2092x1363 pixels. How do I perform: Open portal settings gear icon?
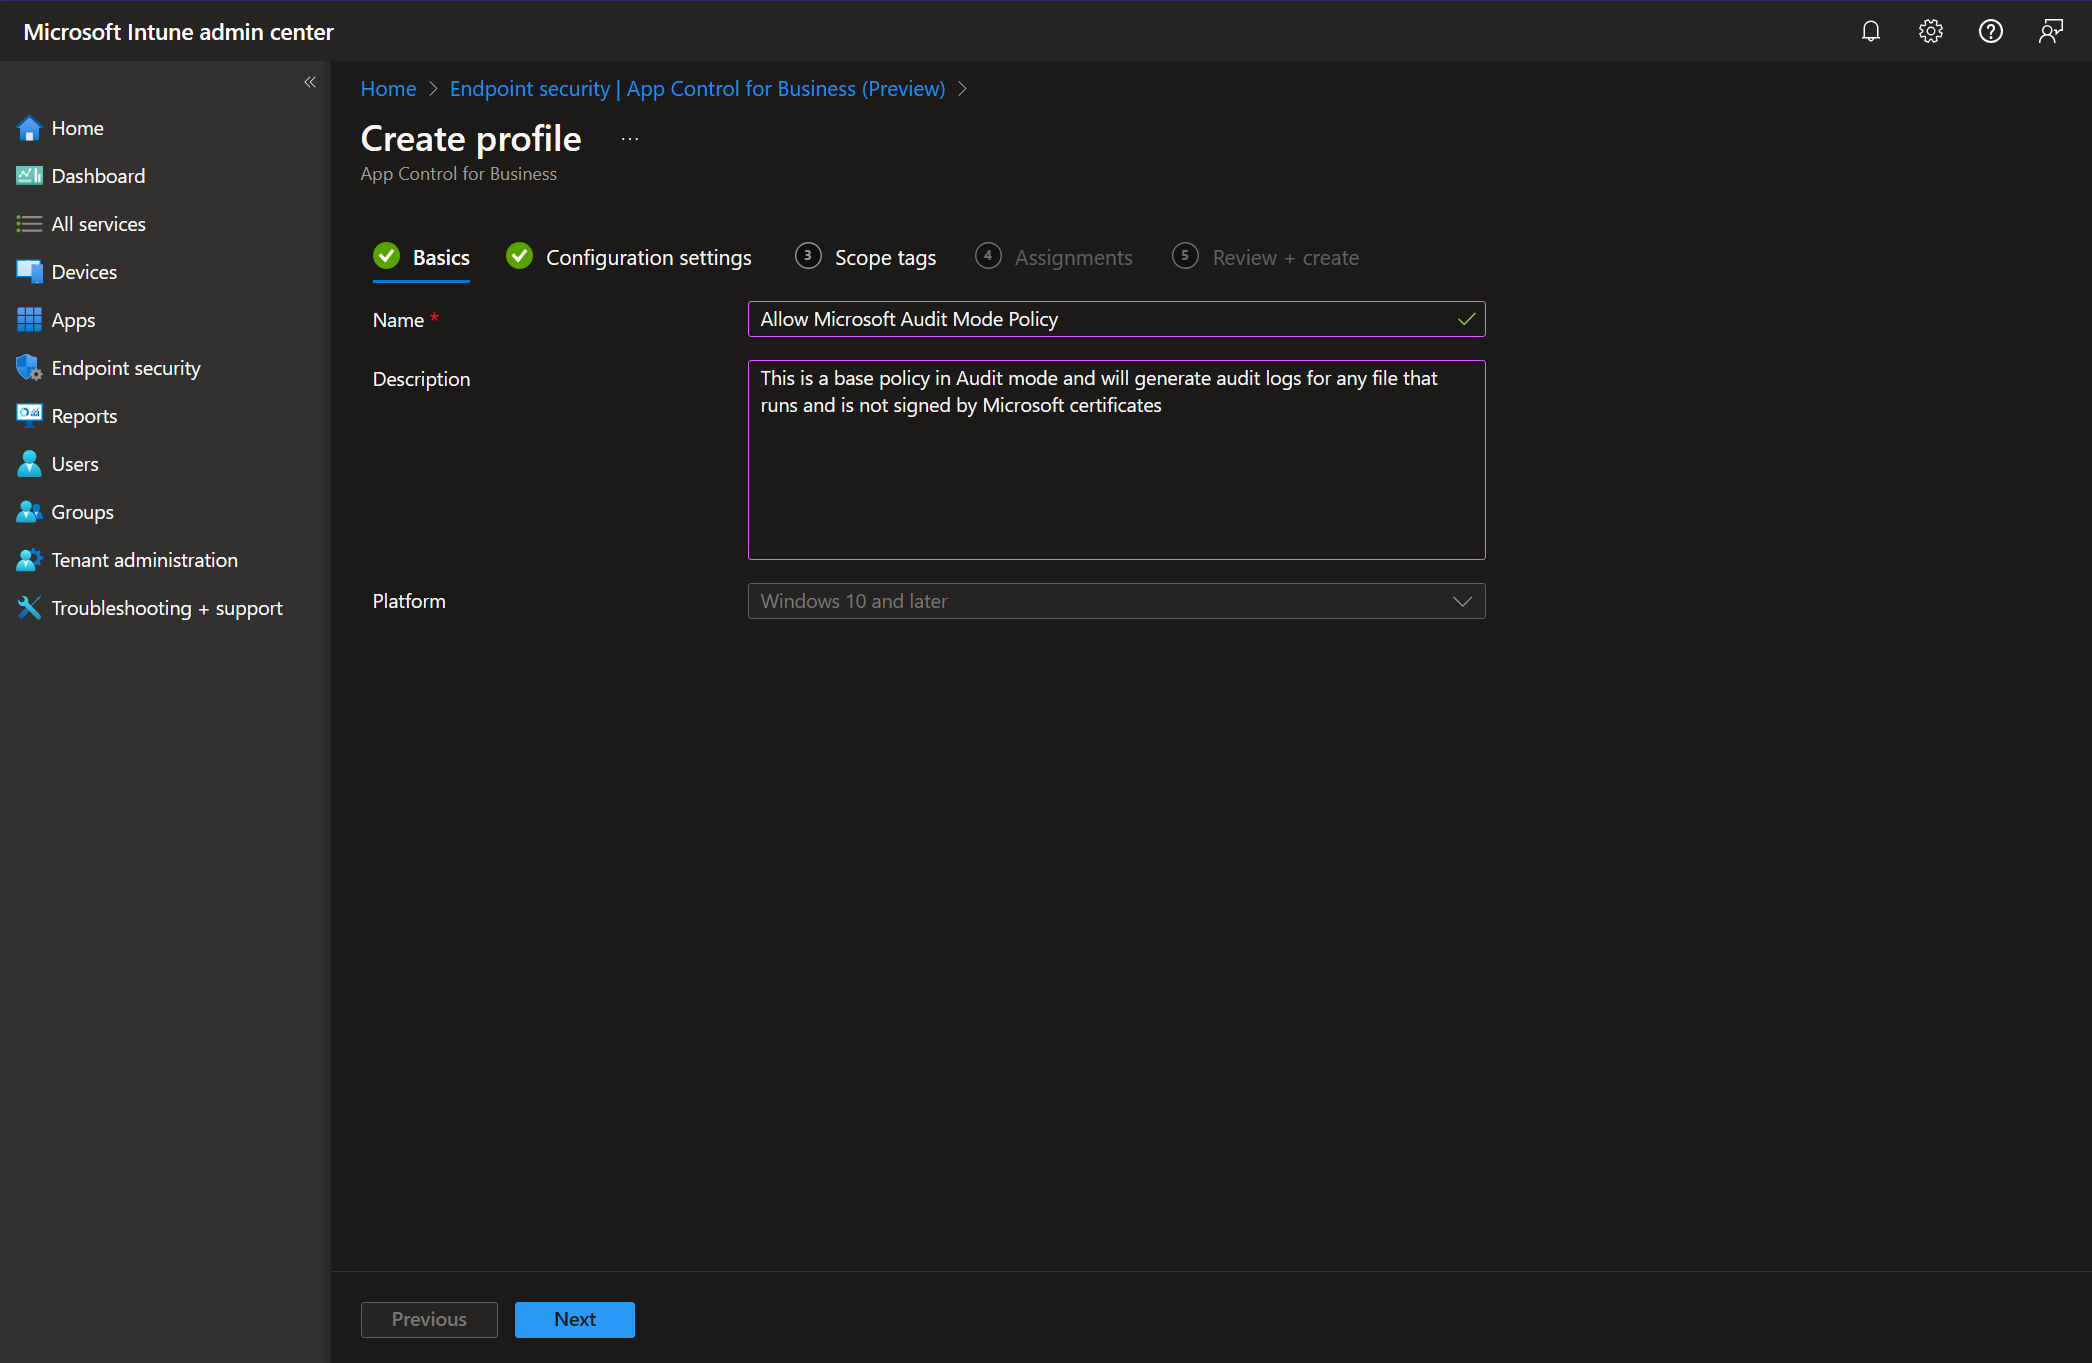point(1930,31)
